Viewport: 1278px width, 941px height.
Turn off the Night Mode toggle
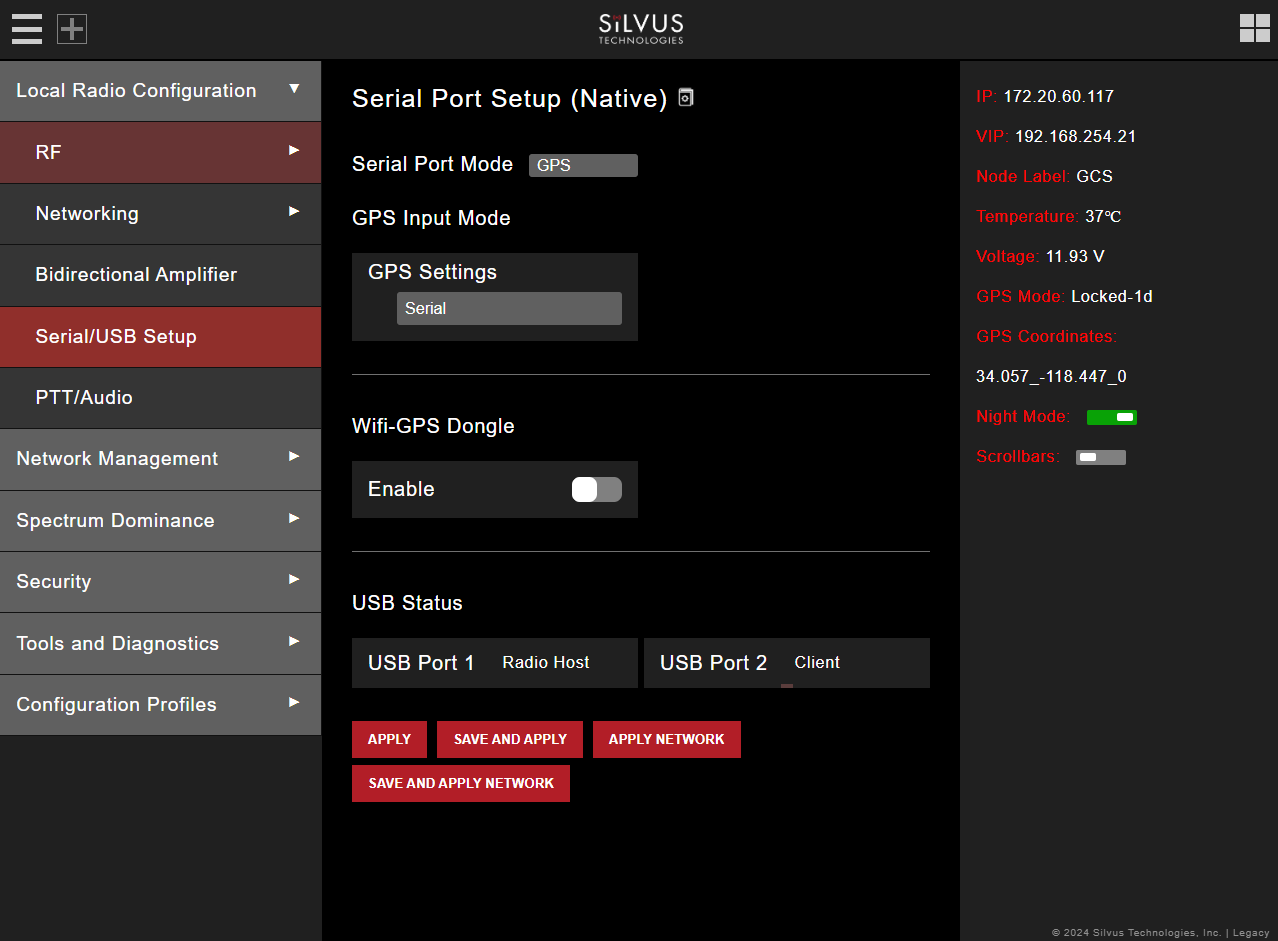1111,417
